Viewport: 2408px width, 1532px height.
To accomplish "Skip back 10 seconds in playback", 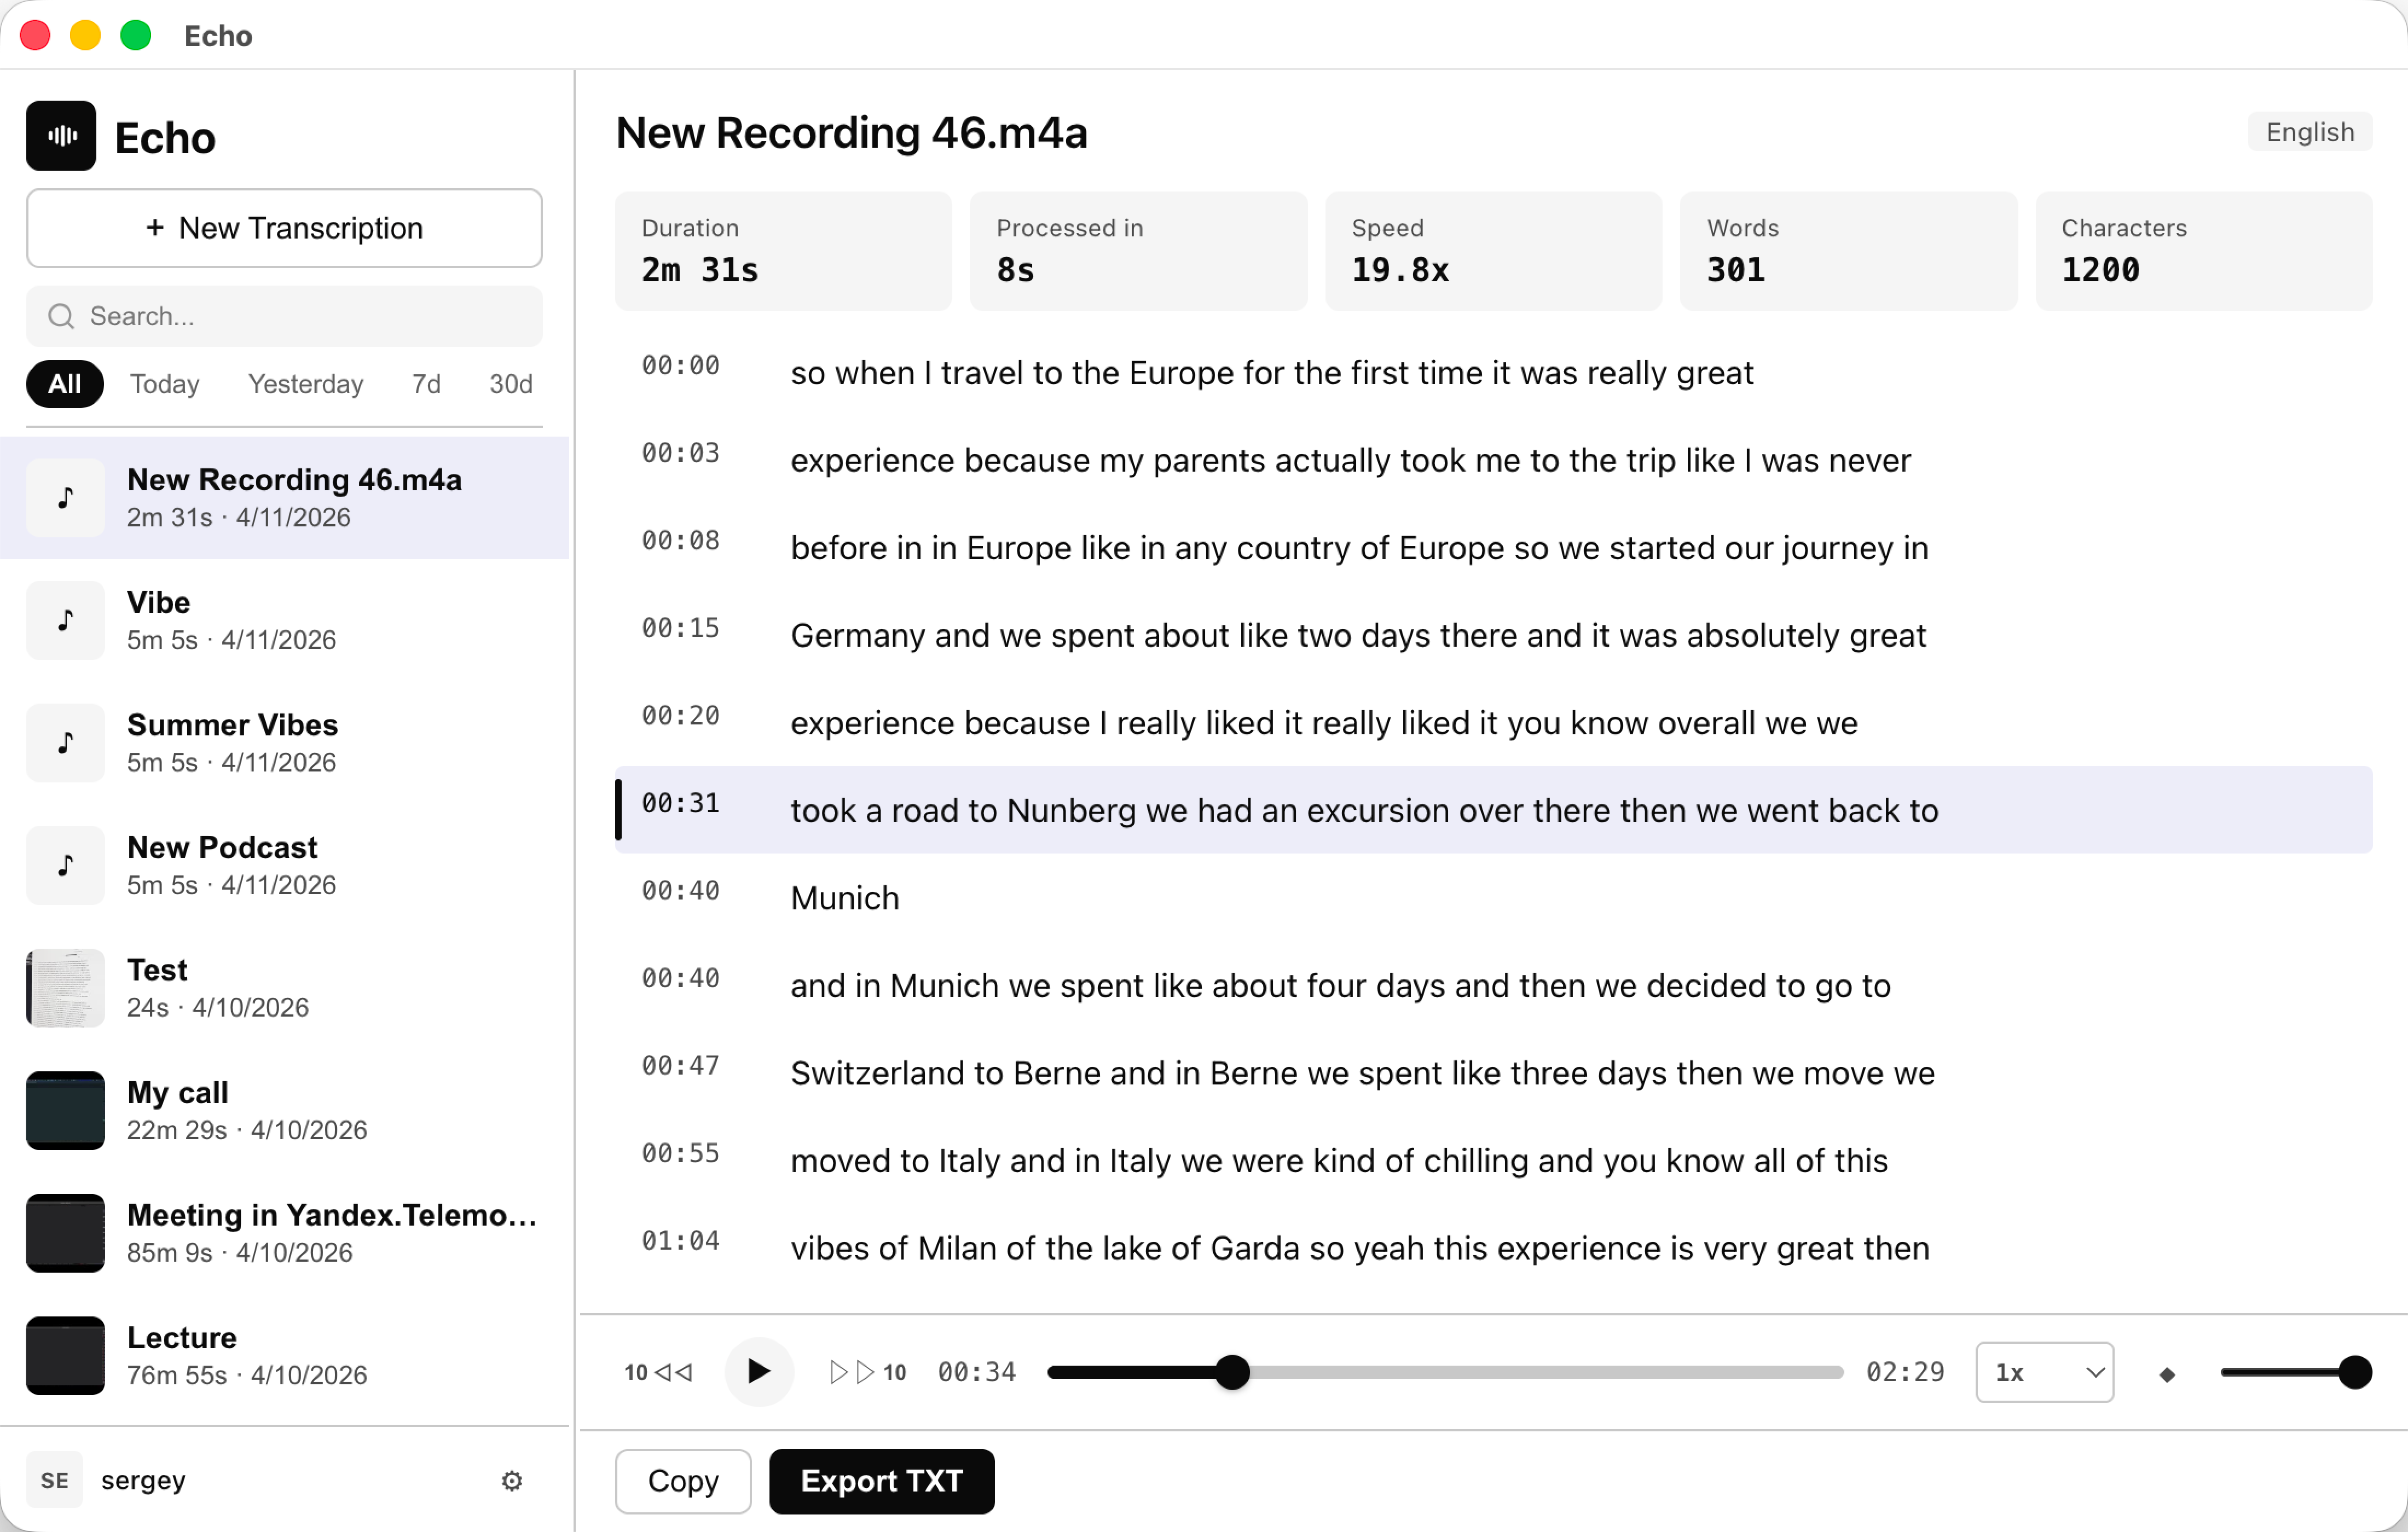I will pyautogui.click(x=659, y=1372).
